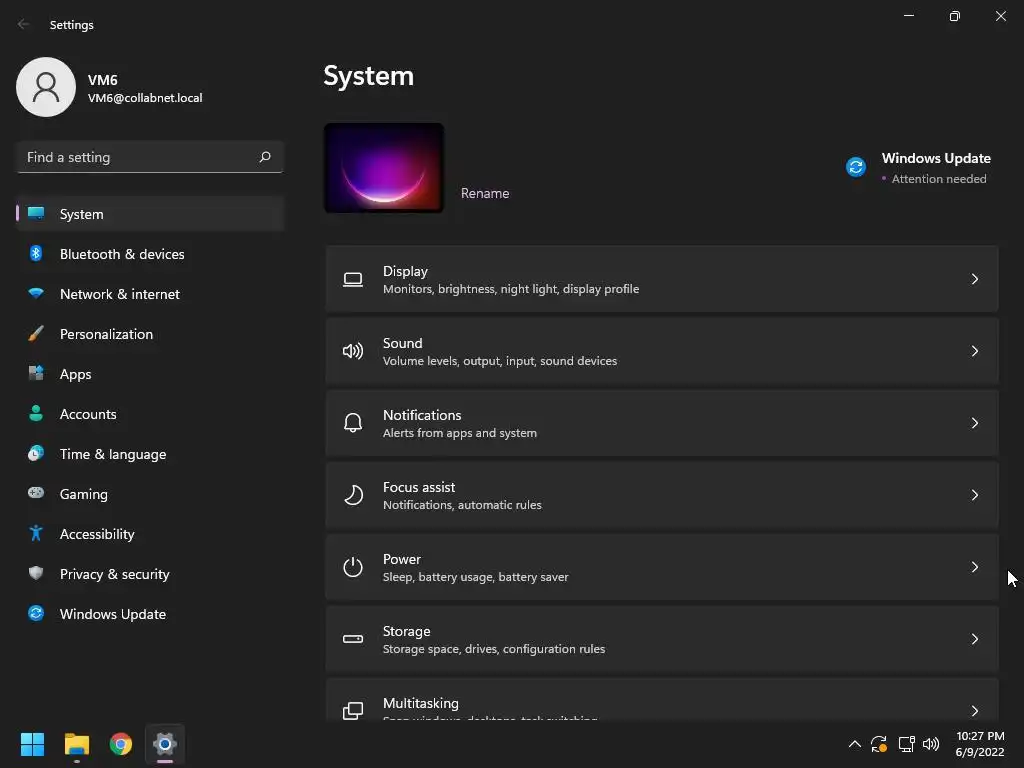Click the Display laptop icon

tap(353, 280)
